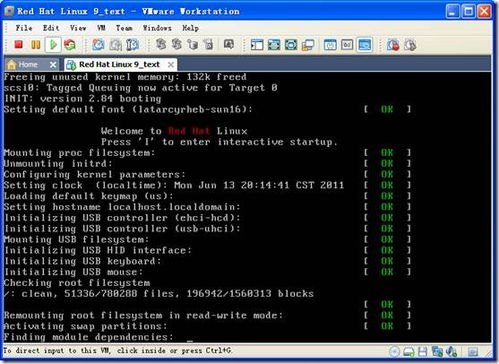This screenshot has width=499, height=364.
Task: Click the 'INIT: version 2.84 booting' line
Action: (83, 99)
